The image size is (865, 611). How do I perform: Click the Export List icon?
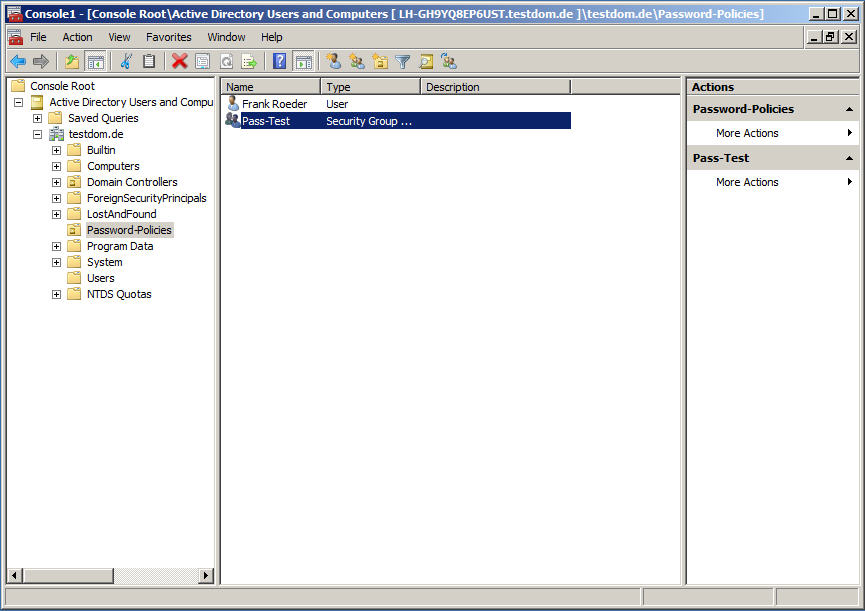[x=249, y=61]
